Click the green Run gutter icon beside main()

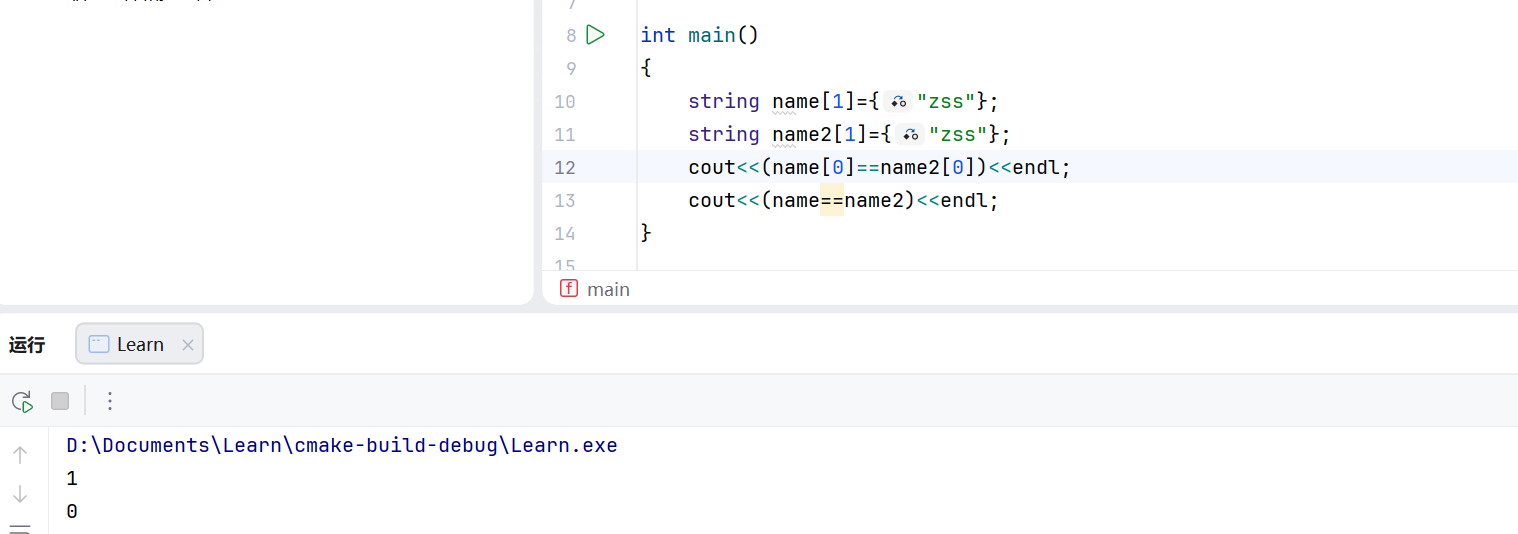click(x=596, y=35)
